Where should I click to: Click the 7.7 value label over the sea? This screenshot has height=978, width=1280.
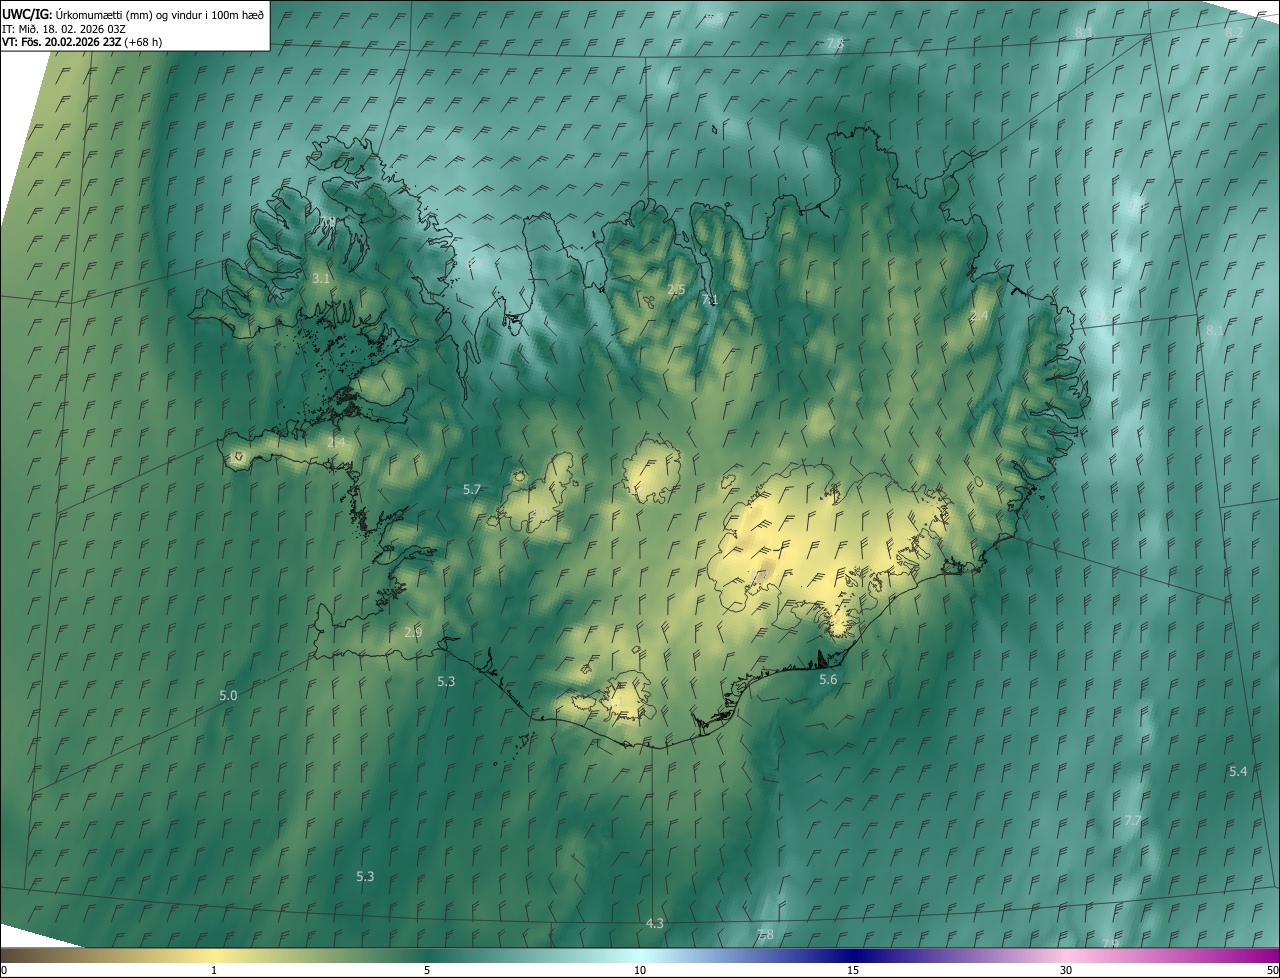point(1133,820)
